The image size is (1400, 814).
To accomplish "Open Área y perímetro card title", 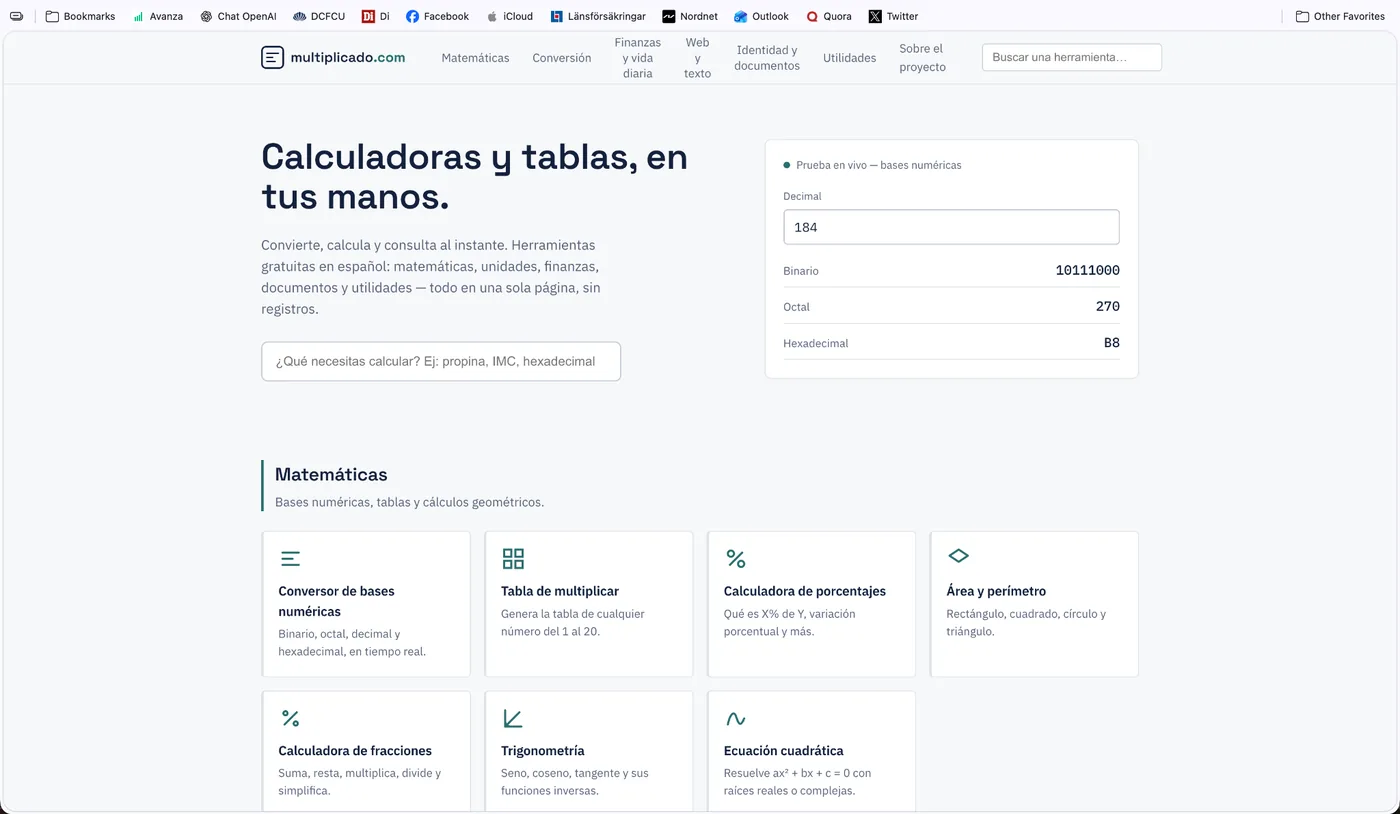I will 996,591.
